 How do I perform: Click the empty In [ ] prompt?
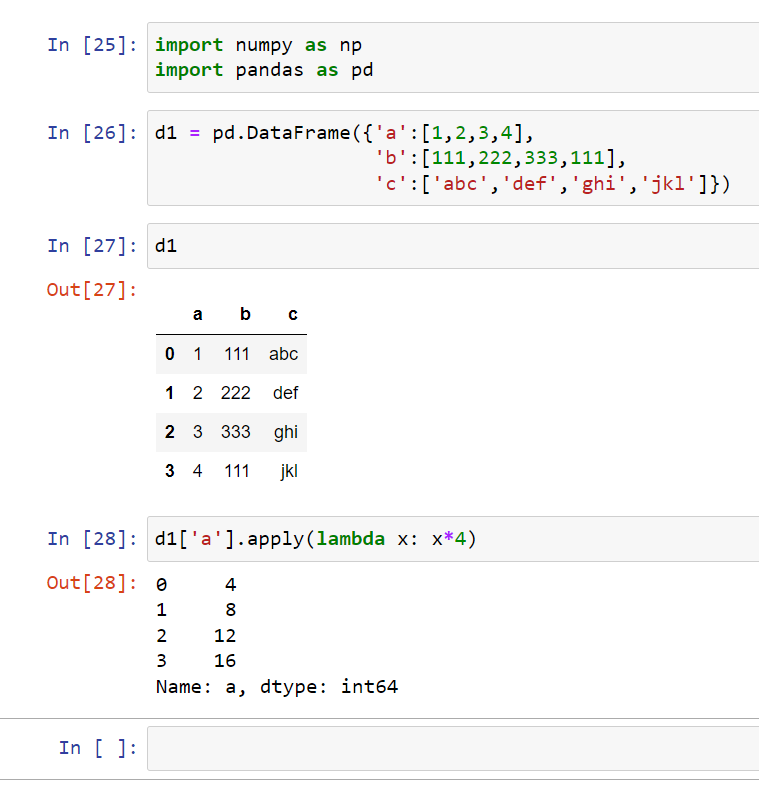tap(98, 748)
